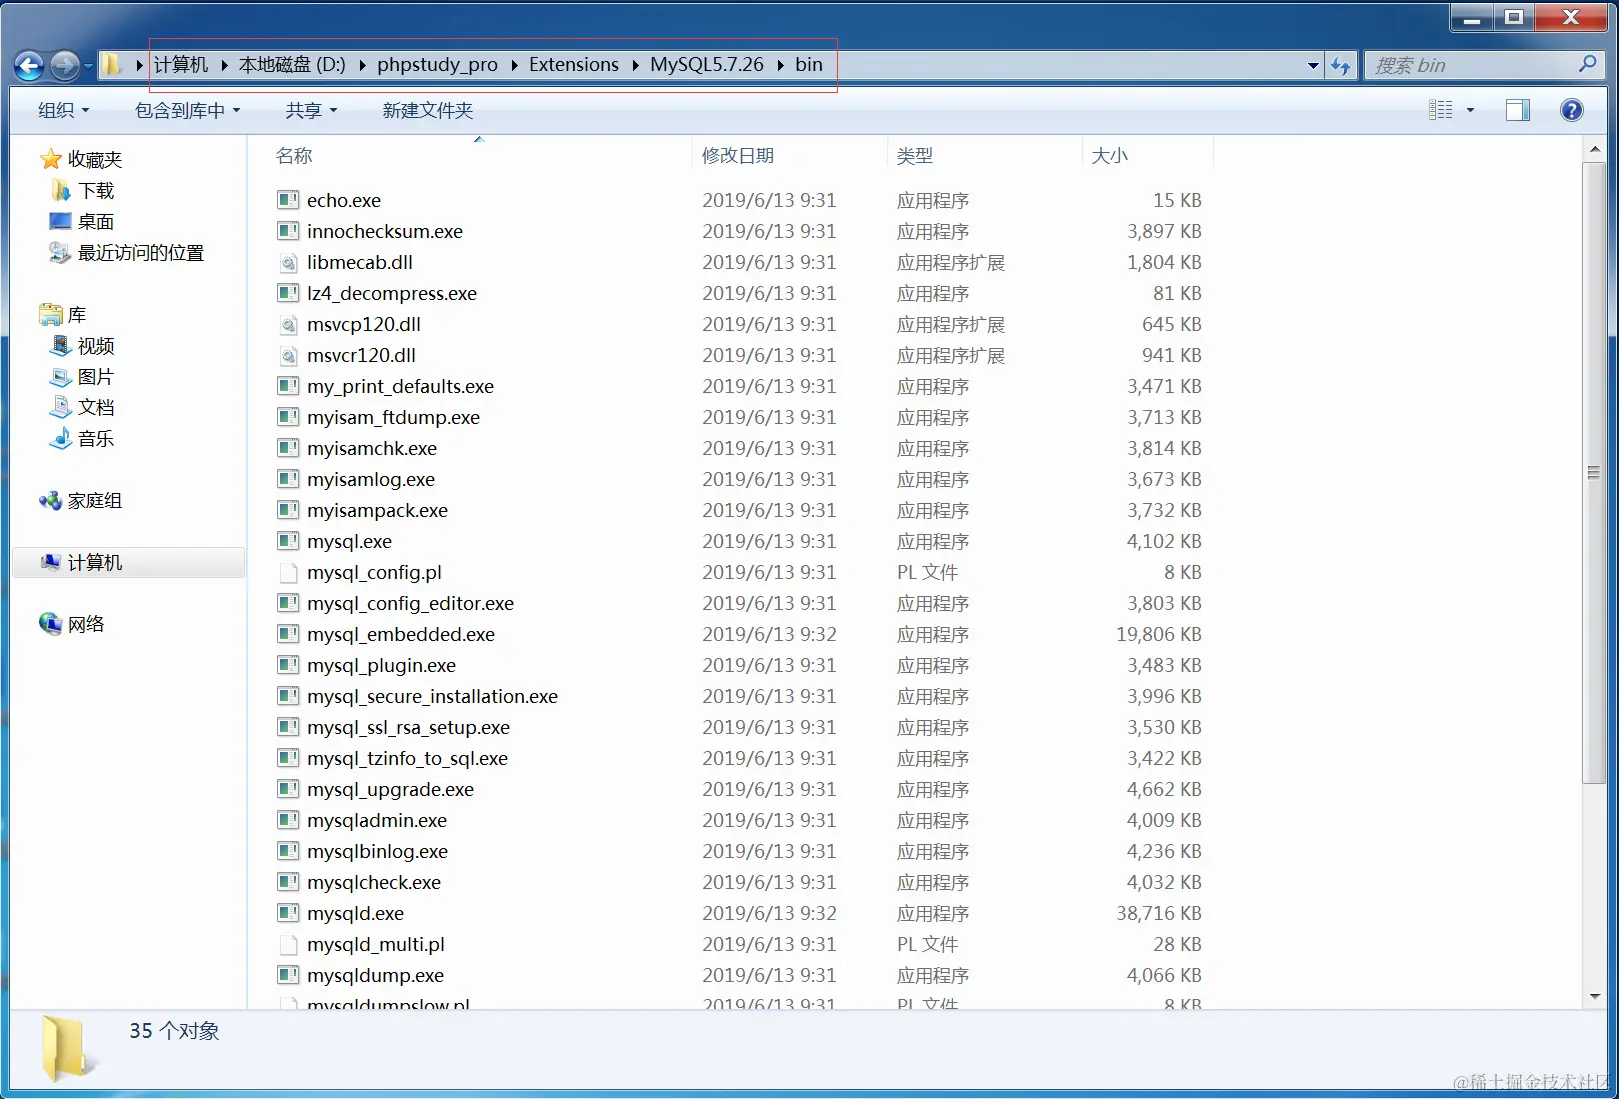Select file mysql_secure_installation.exe
1619x1099 pixels.
click(433, 696)
